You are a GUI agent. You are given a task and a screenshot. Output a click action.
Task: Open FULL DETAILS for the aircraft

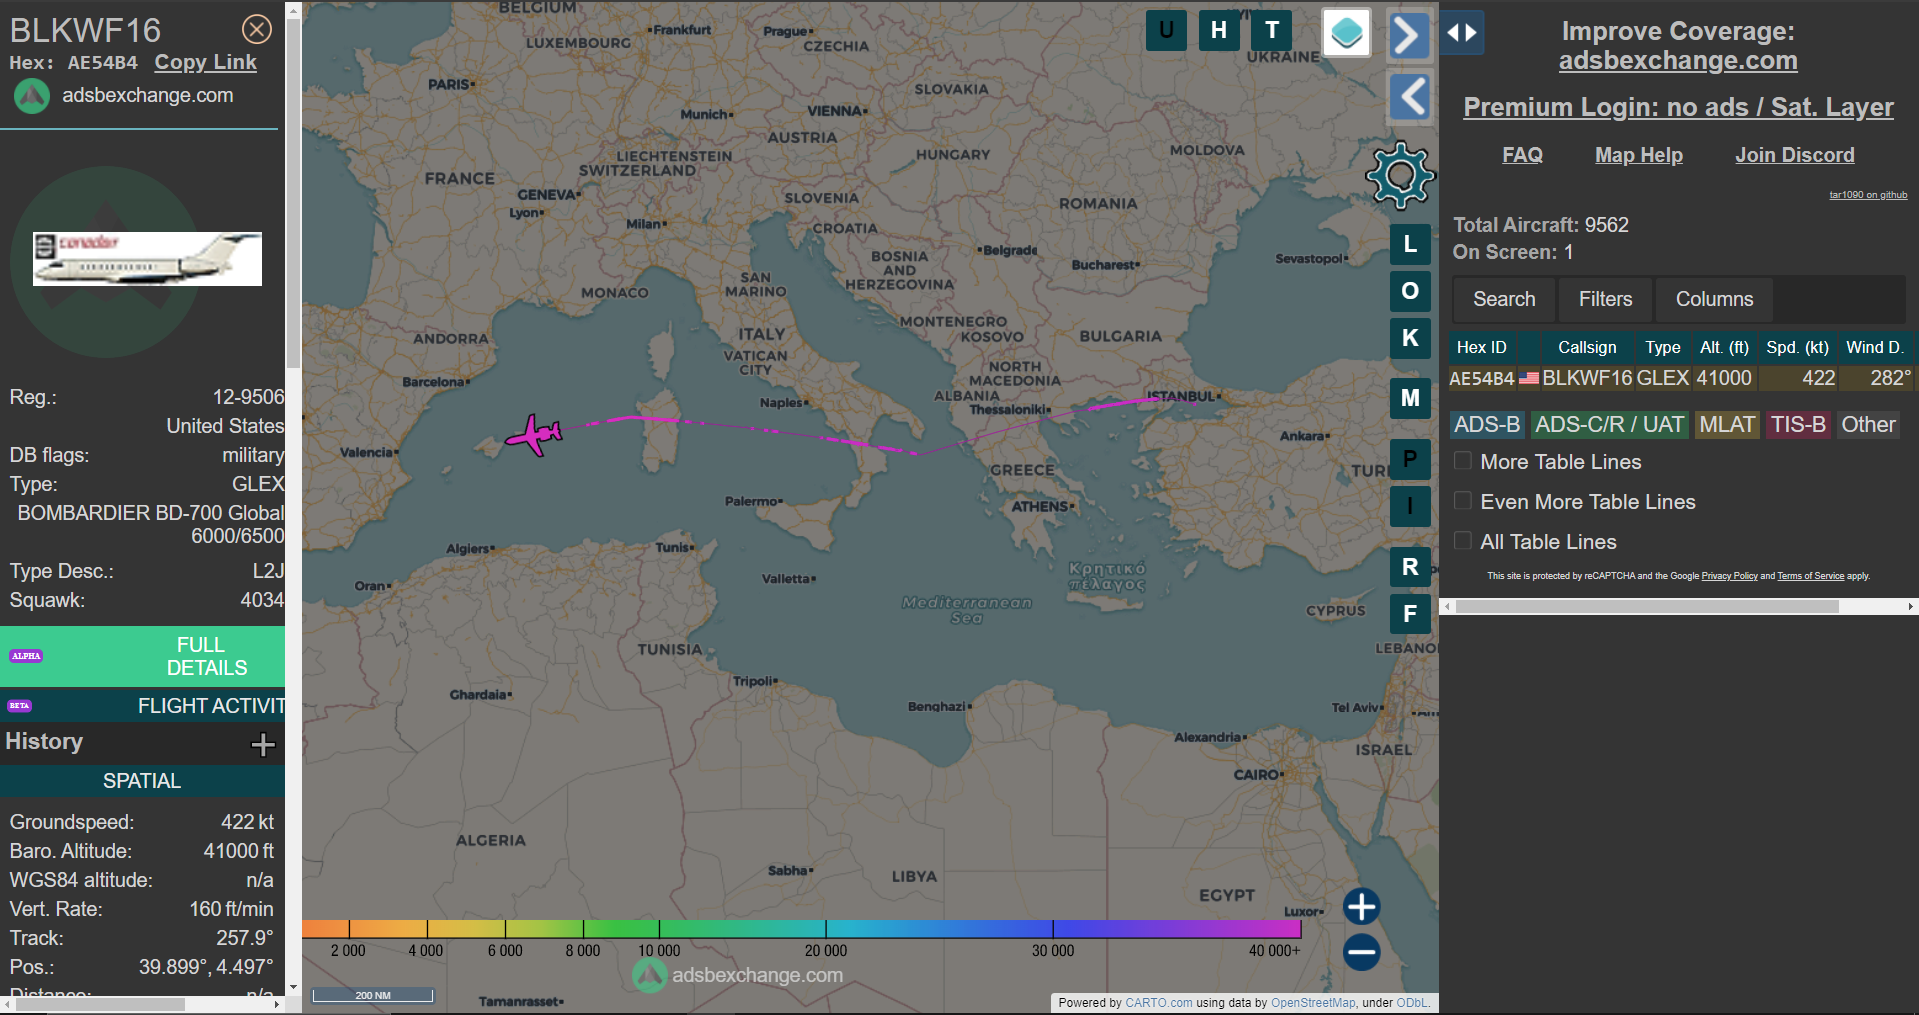tap(142, 657)
